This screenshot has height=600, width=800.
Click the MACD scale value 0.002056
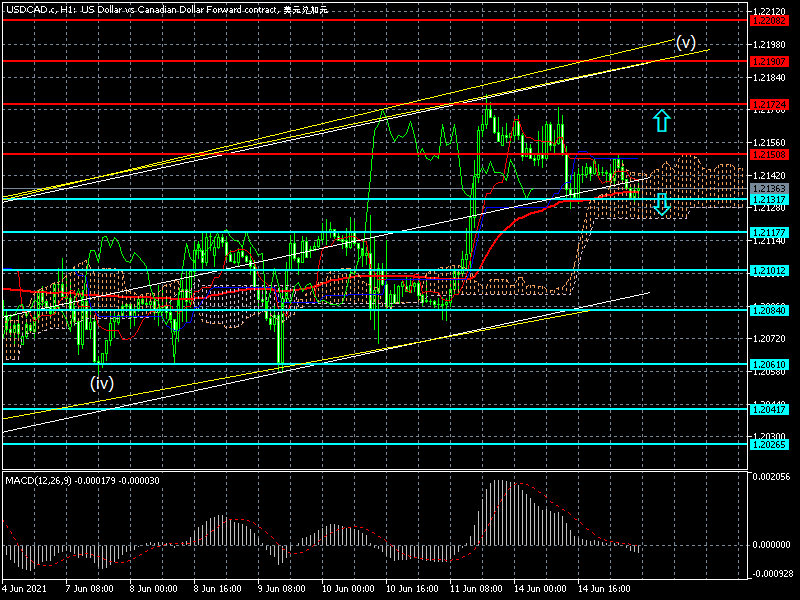[771, 477]
